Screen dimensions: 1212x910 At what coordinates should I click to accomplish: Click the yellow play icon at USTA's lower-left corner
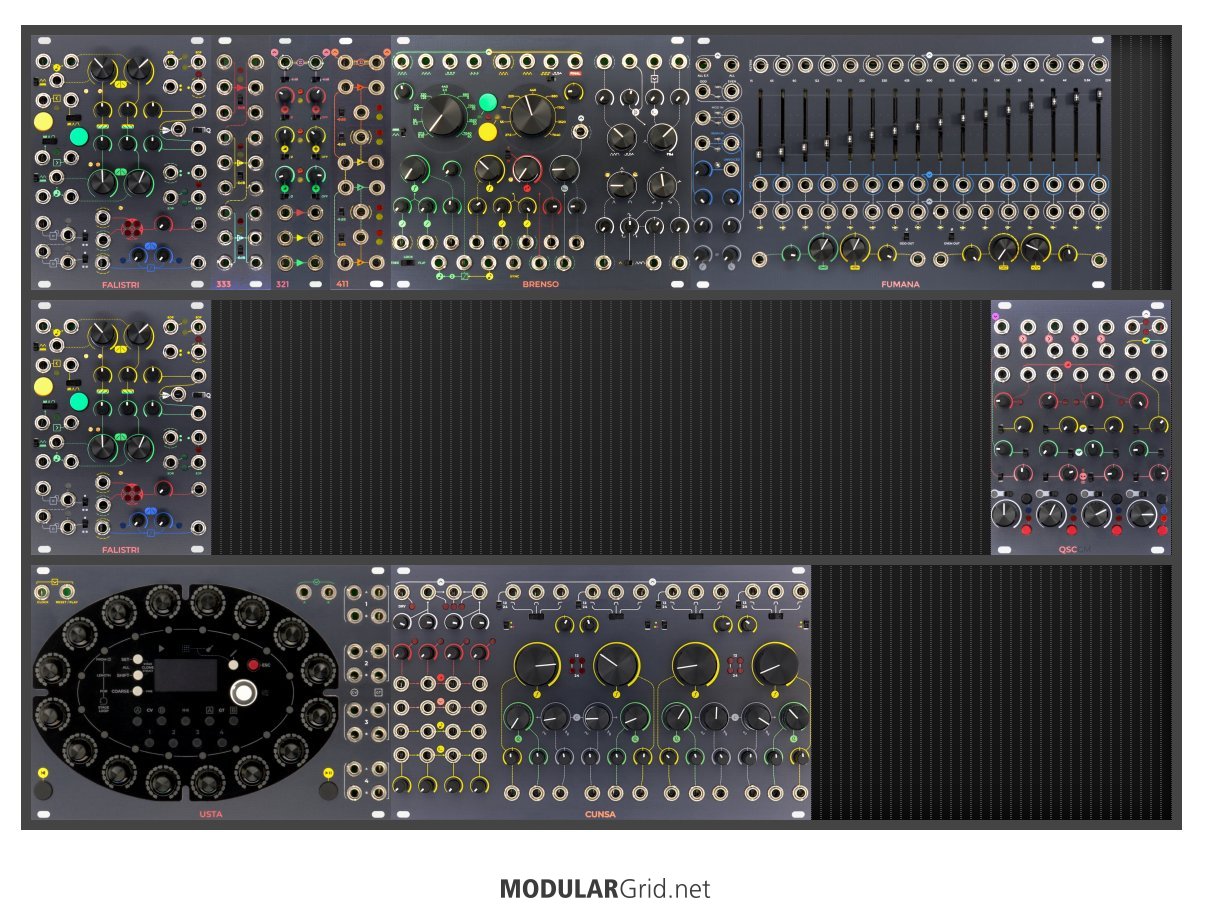[x=42, y=773]
